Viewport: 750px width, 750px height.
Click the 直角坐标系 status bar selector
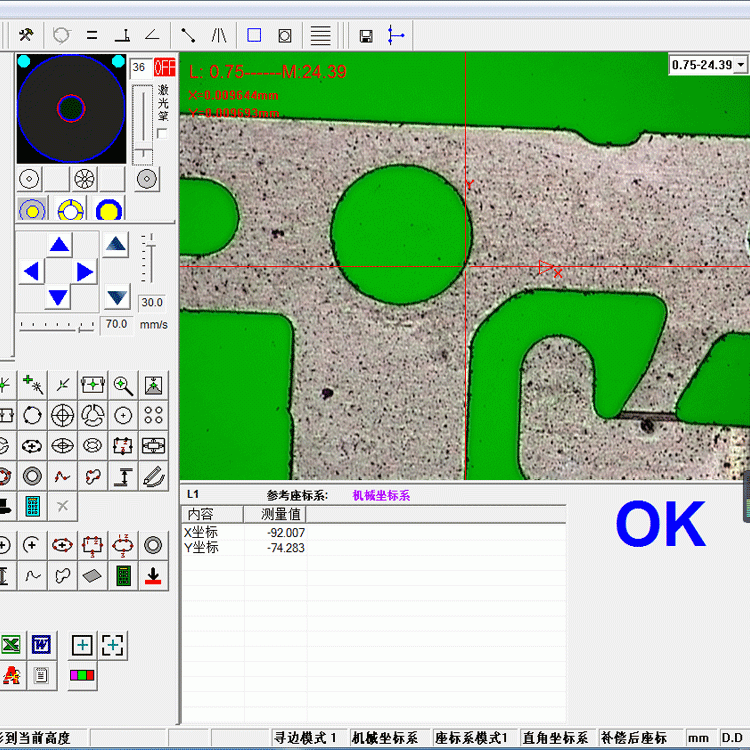[555, 738]
